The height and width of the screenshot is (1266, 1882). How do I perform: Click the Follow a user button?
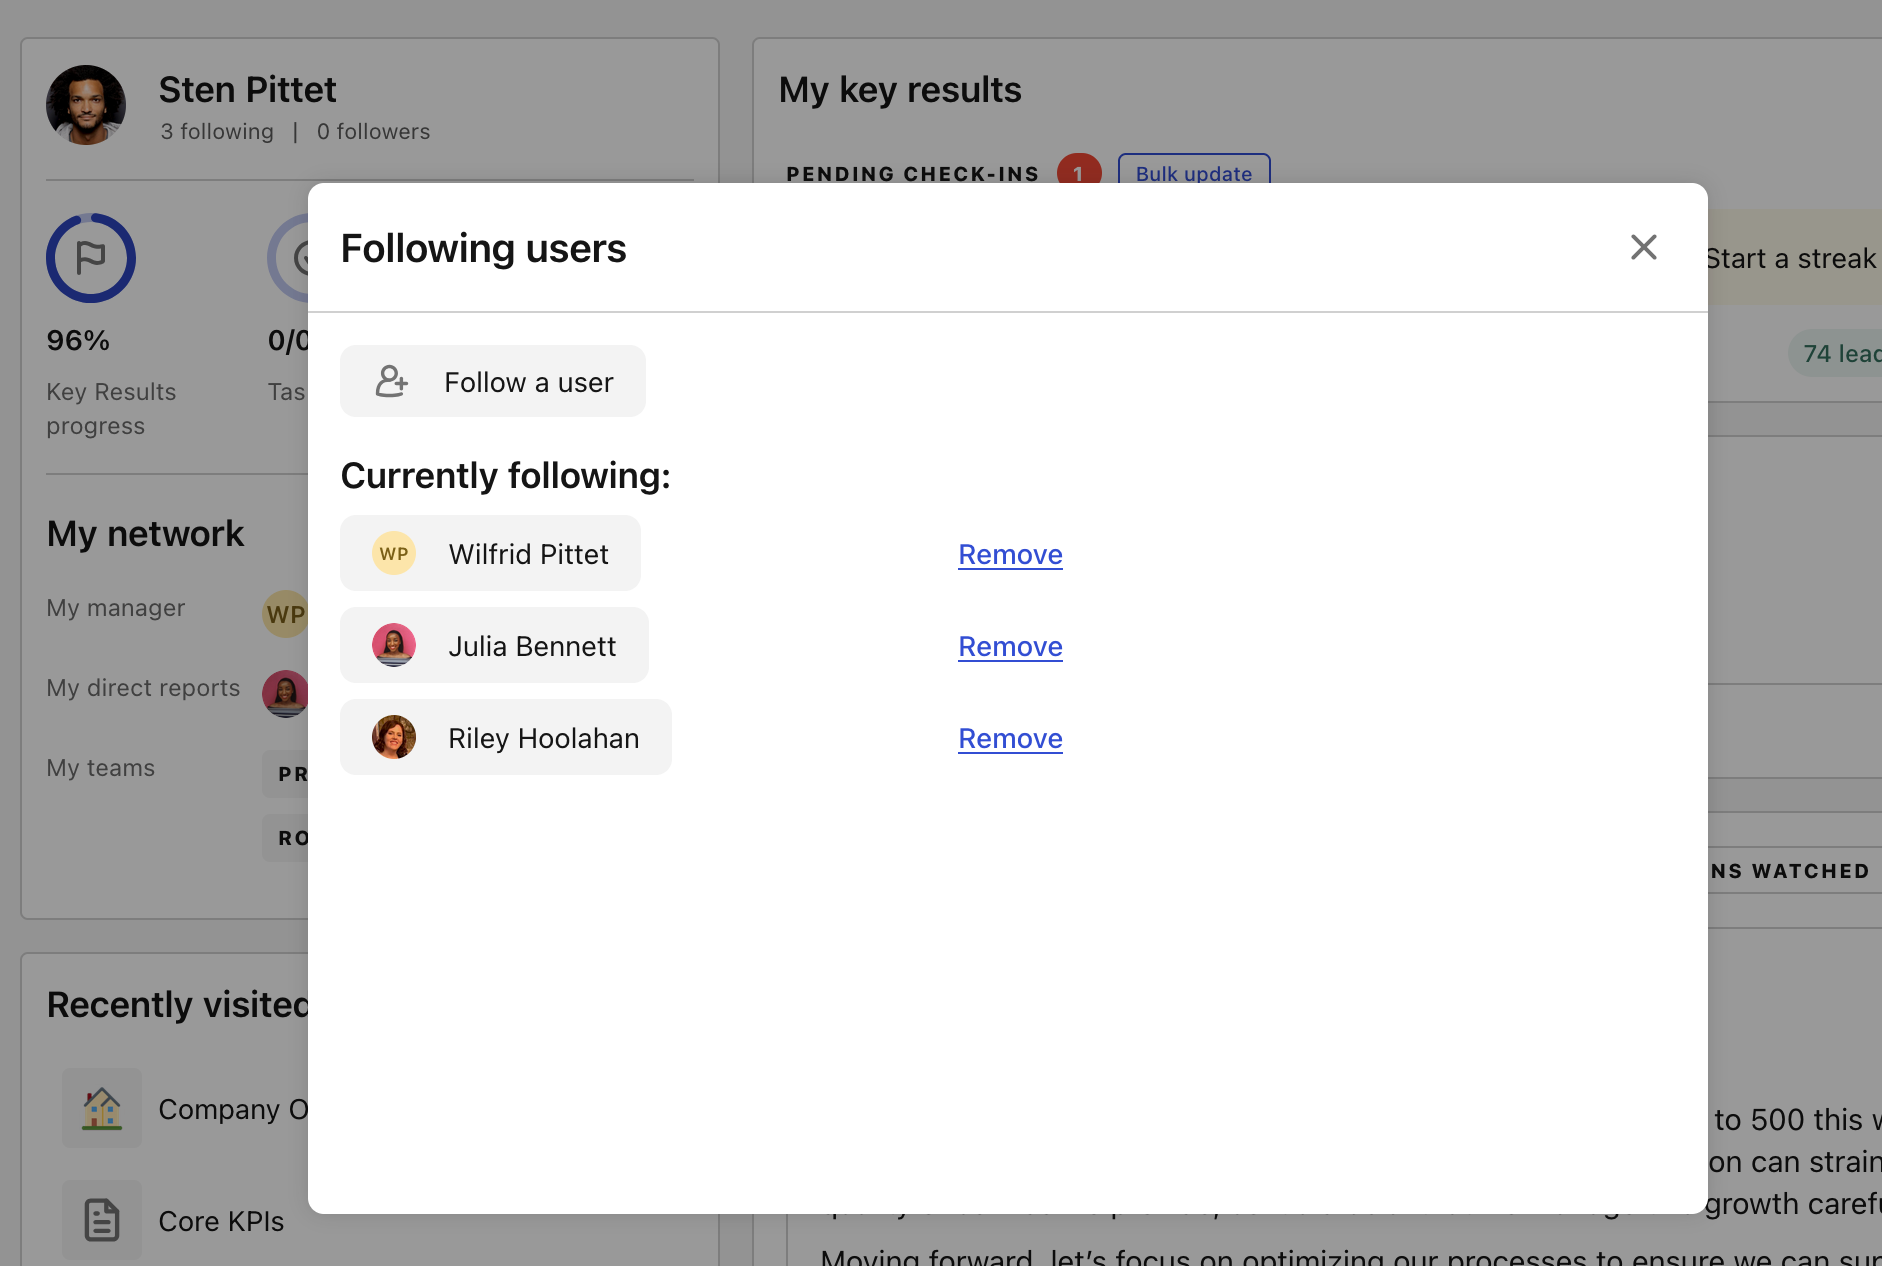tap(493, 381)
